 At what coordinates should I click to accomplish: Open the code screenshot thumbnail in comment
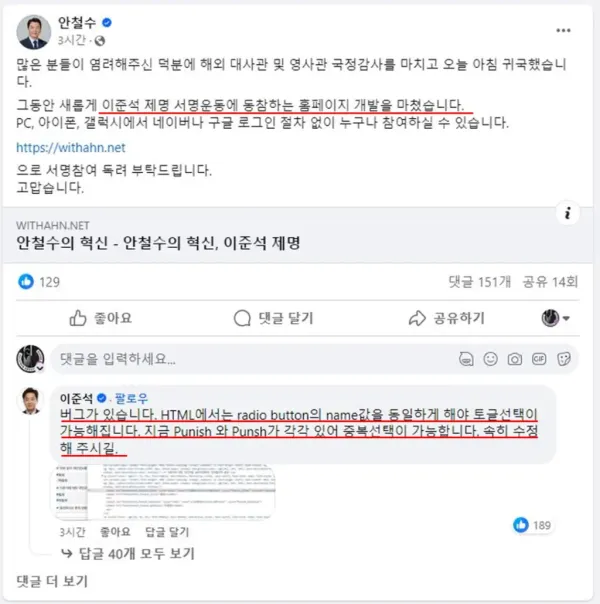[x=163, y=492]
